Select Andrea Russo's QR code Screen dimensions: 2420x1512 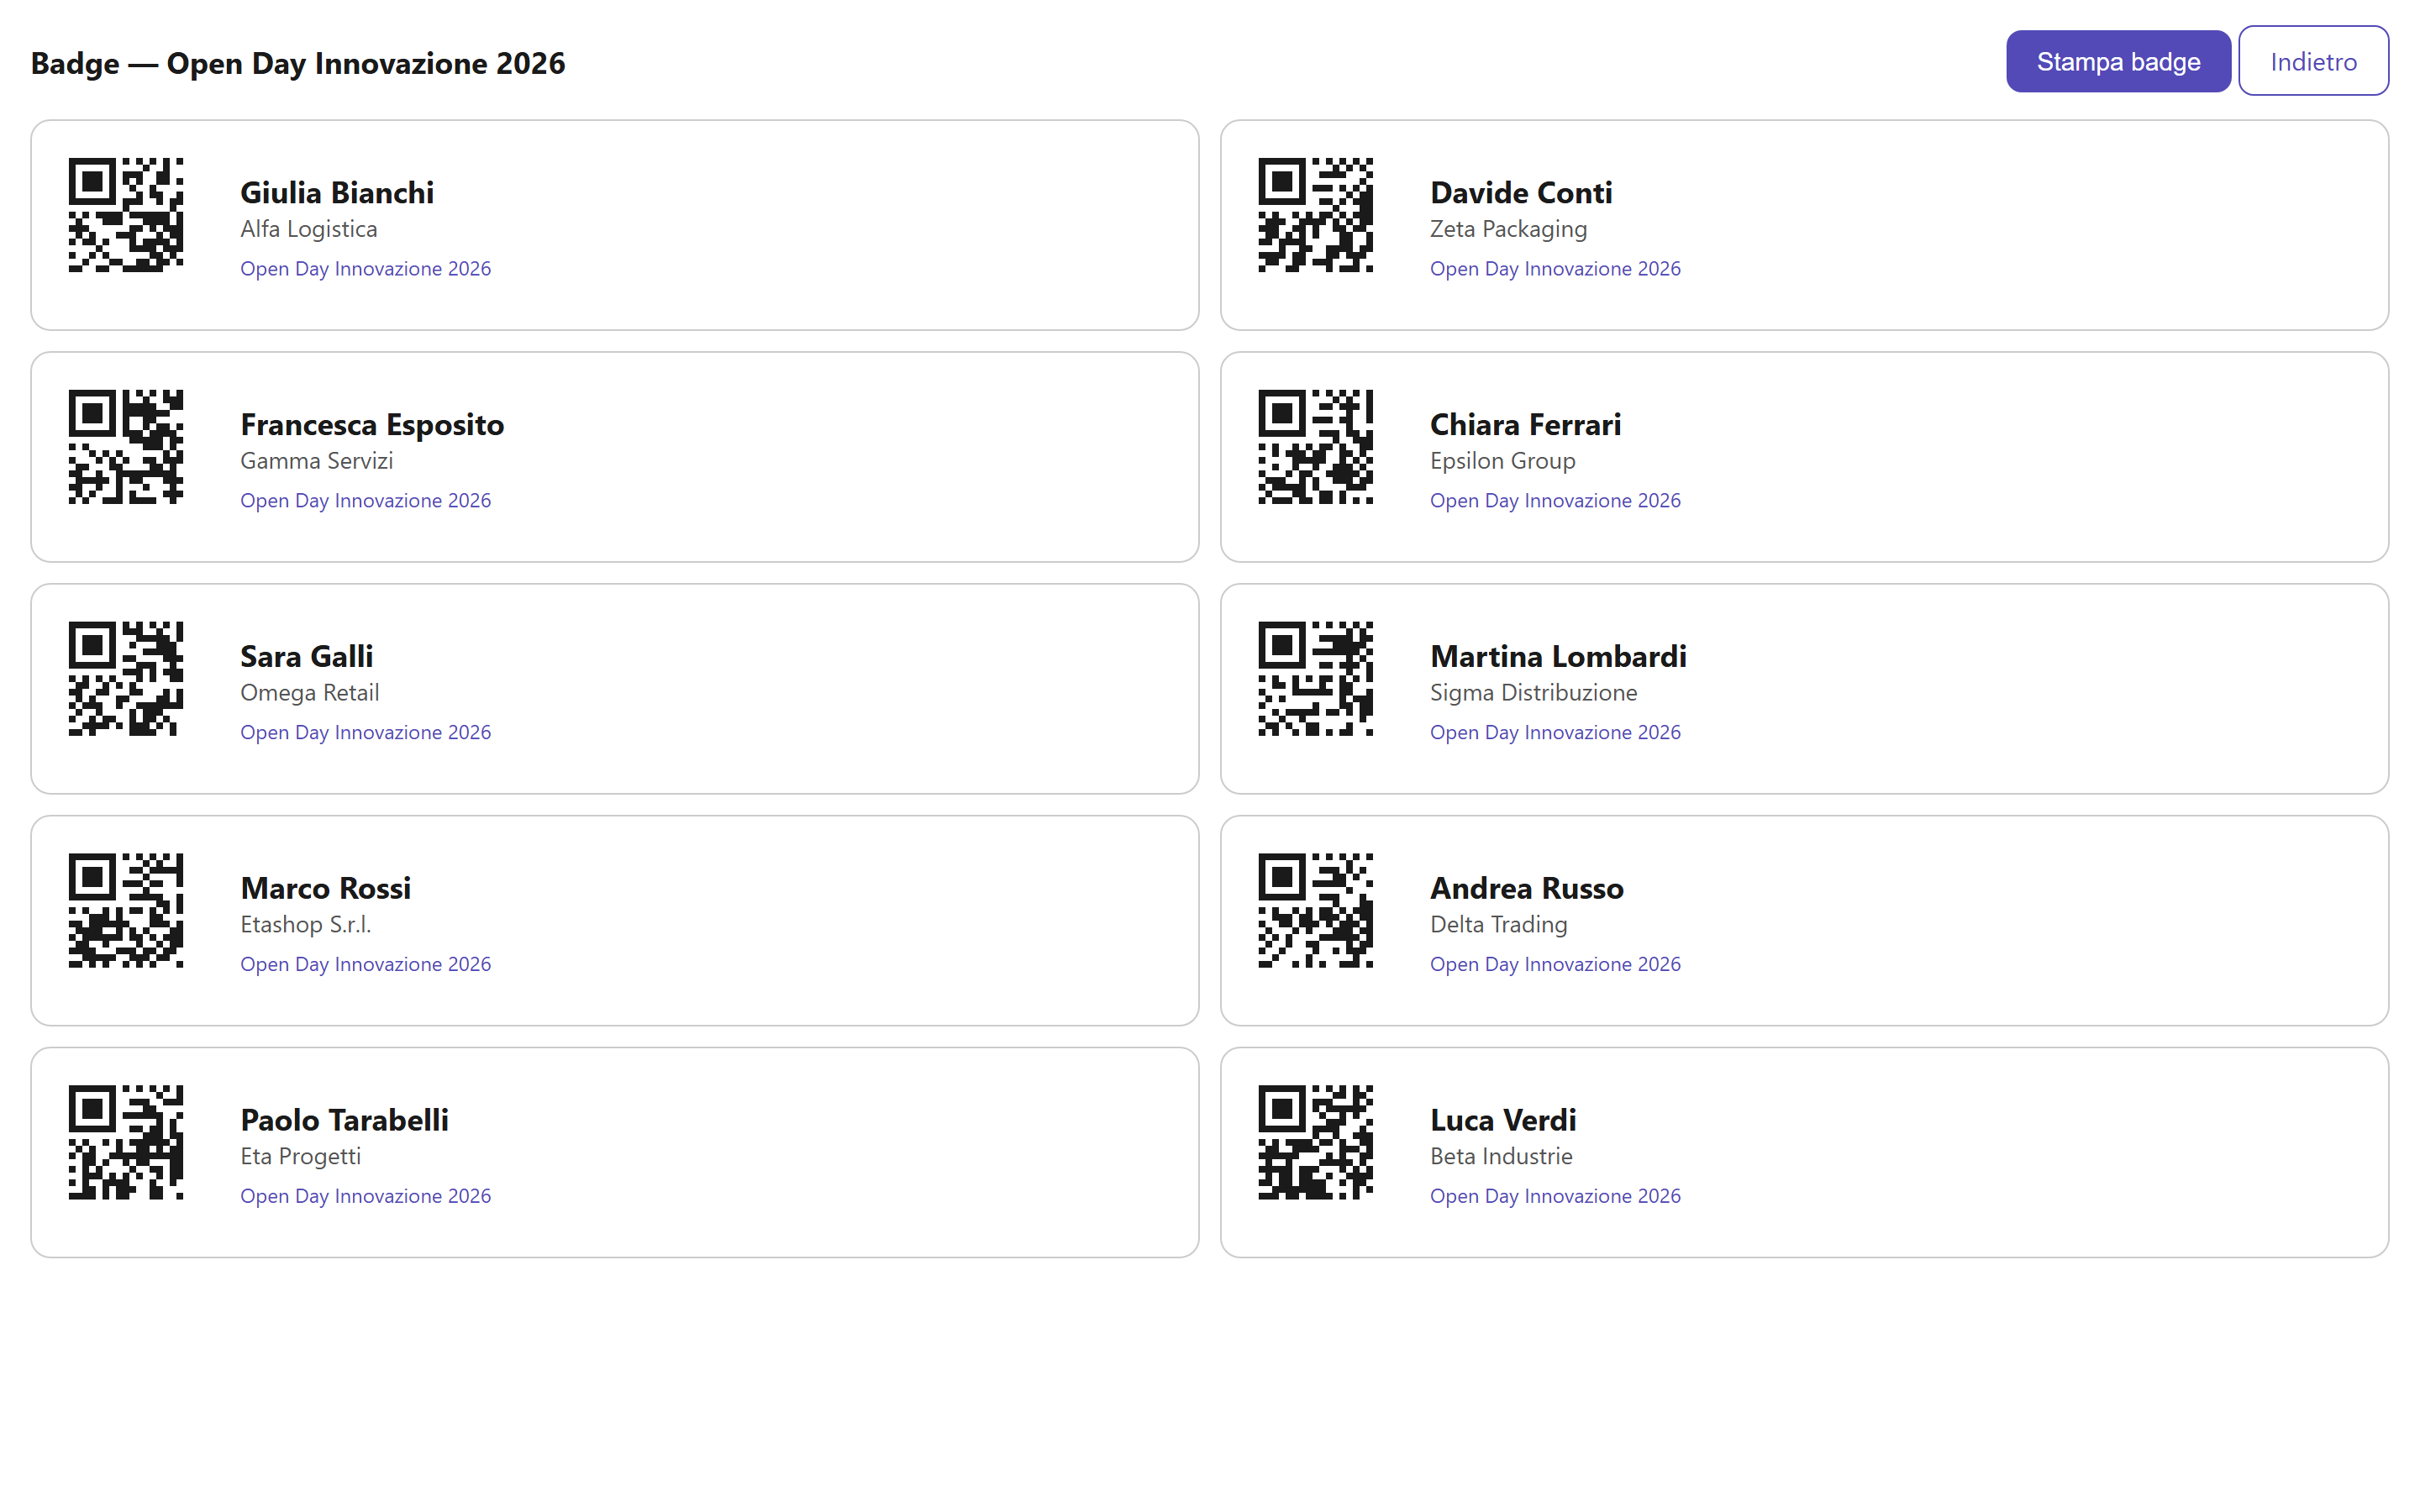click(x=1315, y=911)
